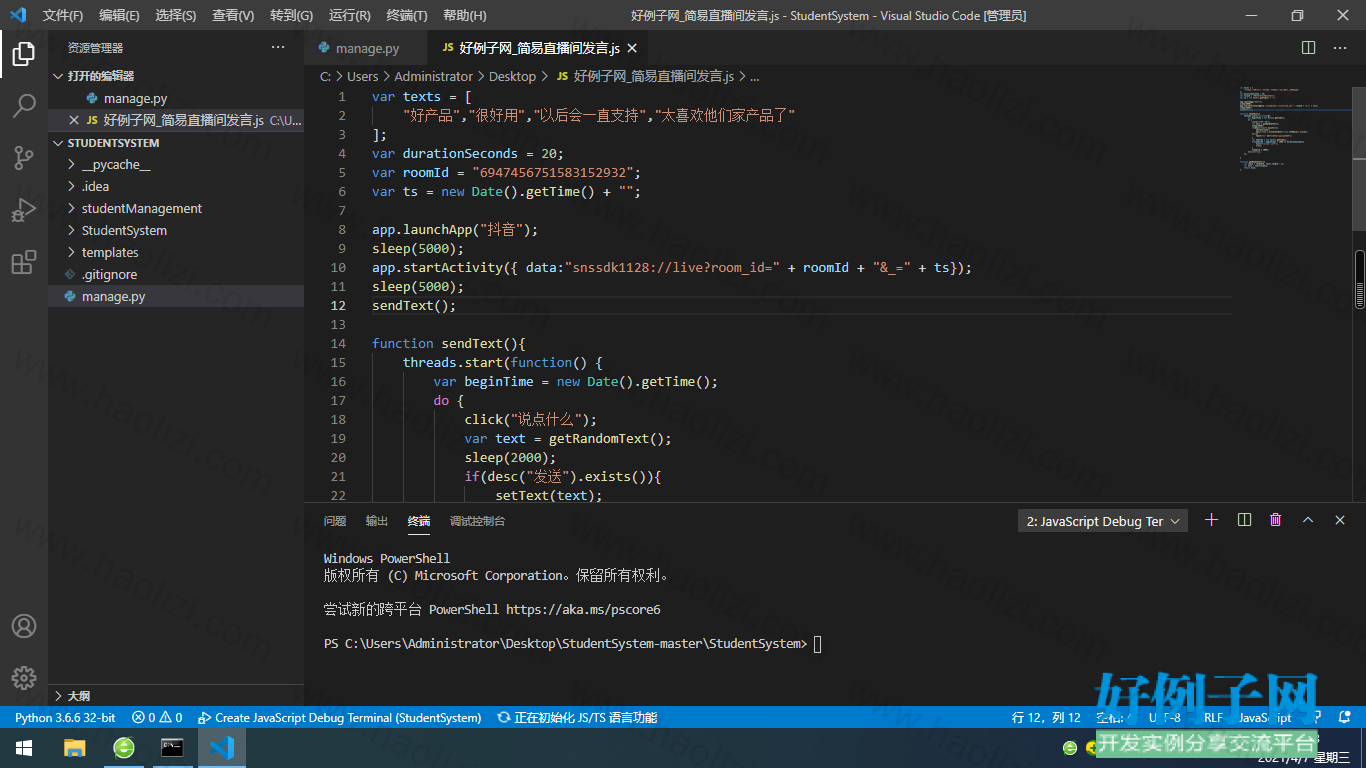Open the 文件(F) menu

pos(63,15)
